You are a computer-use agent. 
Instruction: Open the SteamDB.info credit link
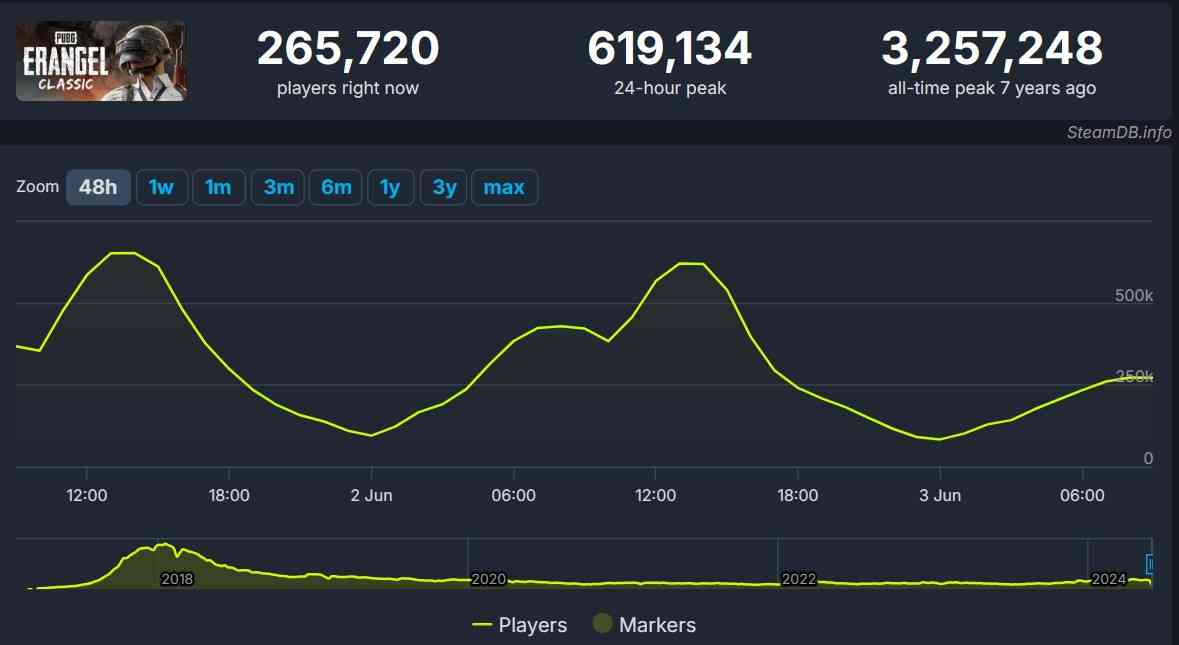pos(1118,133)
